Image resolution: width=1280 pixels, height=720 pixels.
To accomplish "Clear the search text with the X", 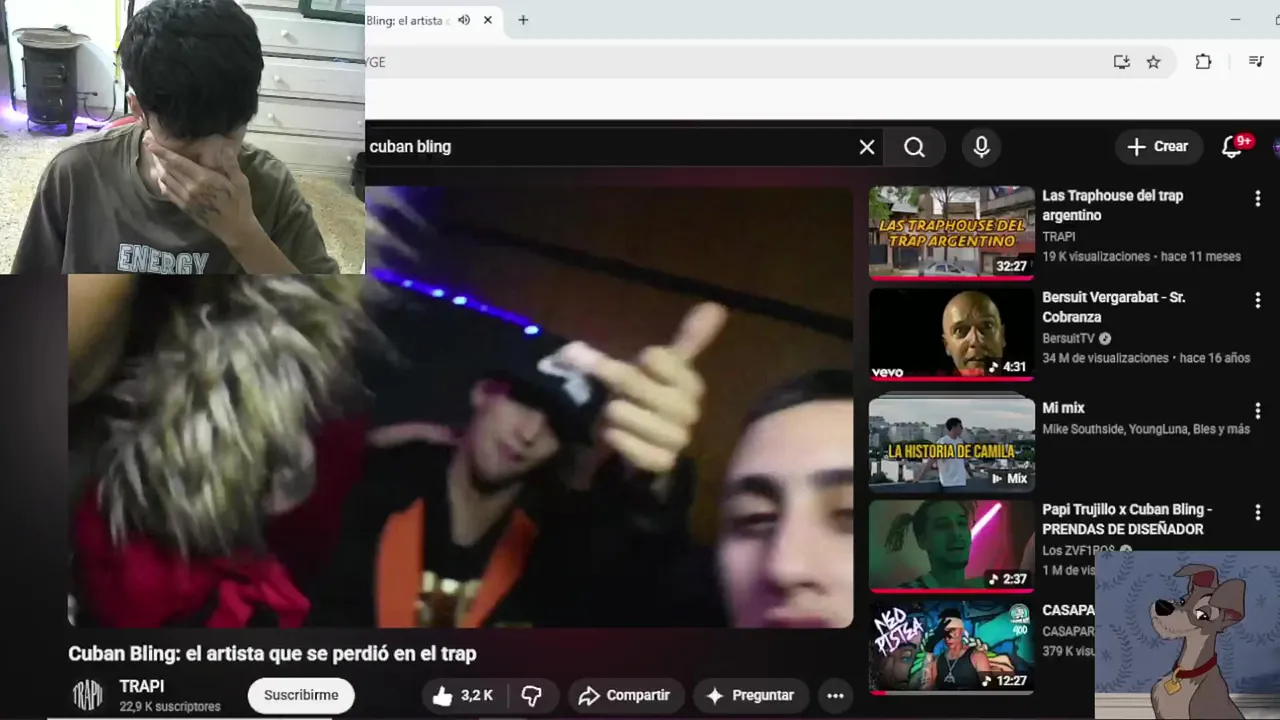I will pos(867,147).
